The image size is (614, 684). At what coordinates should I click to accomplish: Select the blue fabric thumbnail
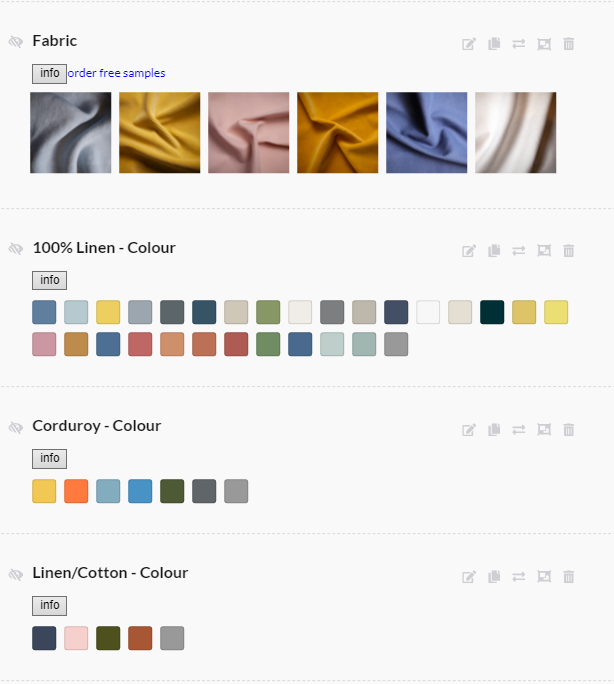(426, 132)
